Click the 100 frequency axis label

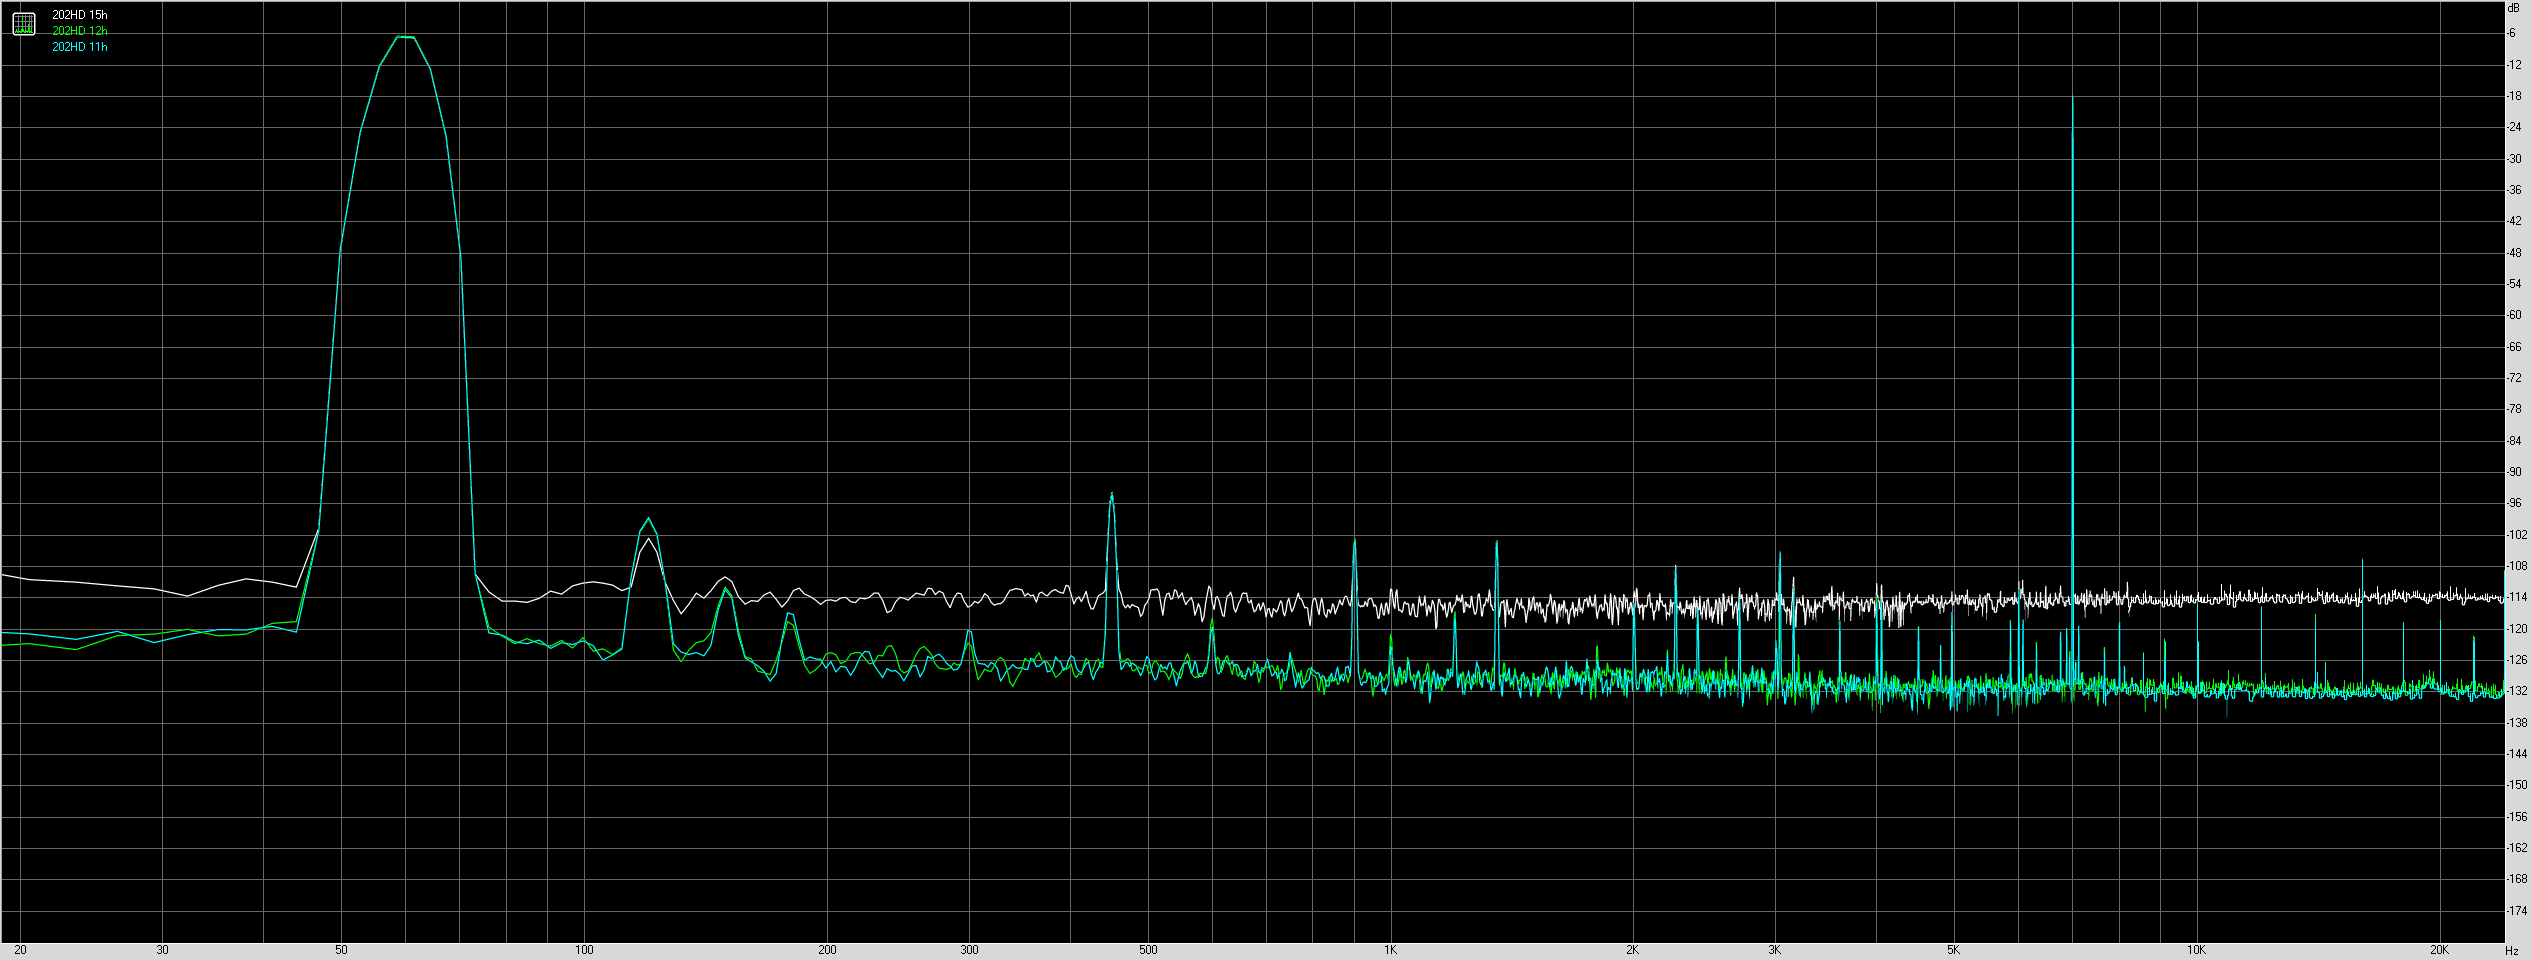pyautogui.click(x=583, y=950)
